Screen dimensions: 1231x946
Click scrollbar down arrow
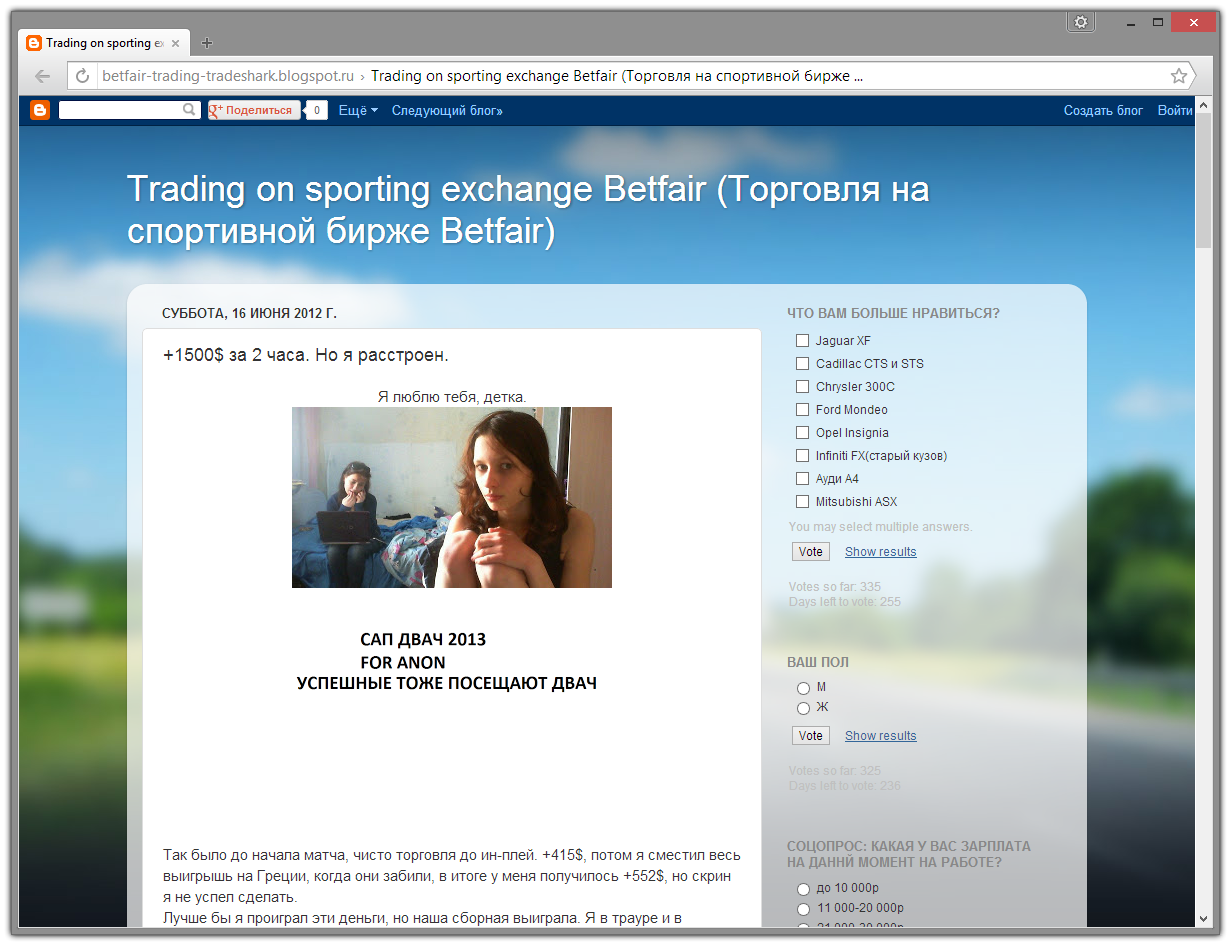1204,918
